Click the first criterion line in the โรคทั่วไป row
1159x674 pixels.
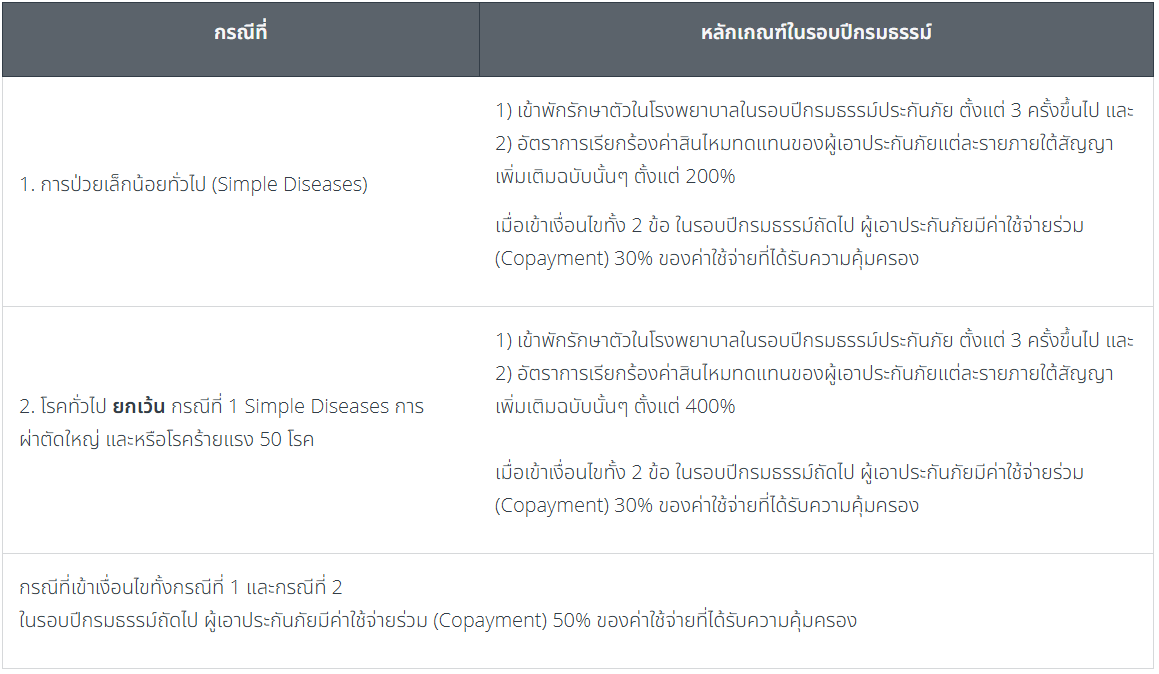814,340
